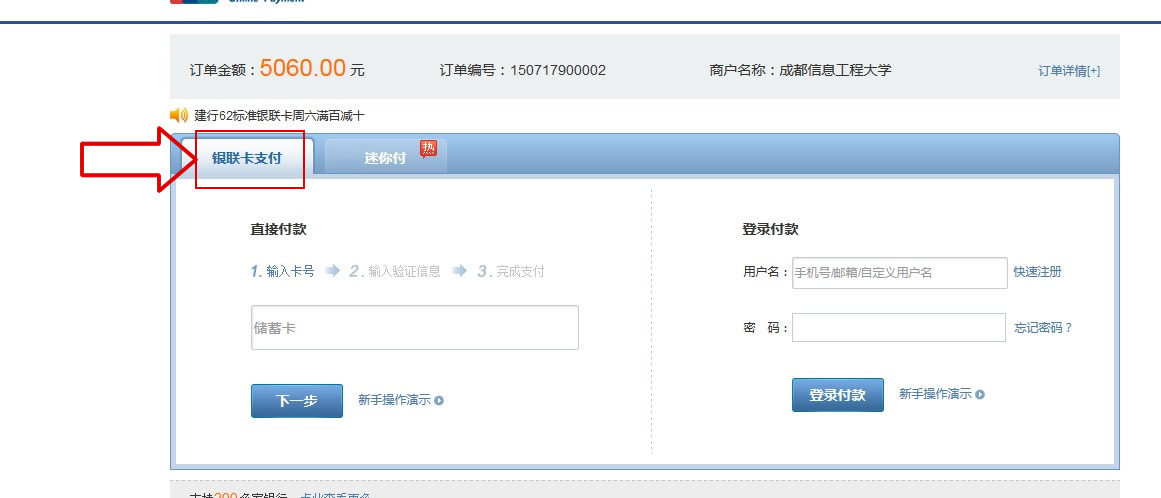Image resolution: width=1161 pixels, height=498 pixels.
Task: Open 新手操作演示 link beside 下一步
Action: pyautogui.click(x=394, y=400)
